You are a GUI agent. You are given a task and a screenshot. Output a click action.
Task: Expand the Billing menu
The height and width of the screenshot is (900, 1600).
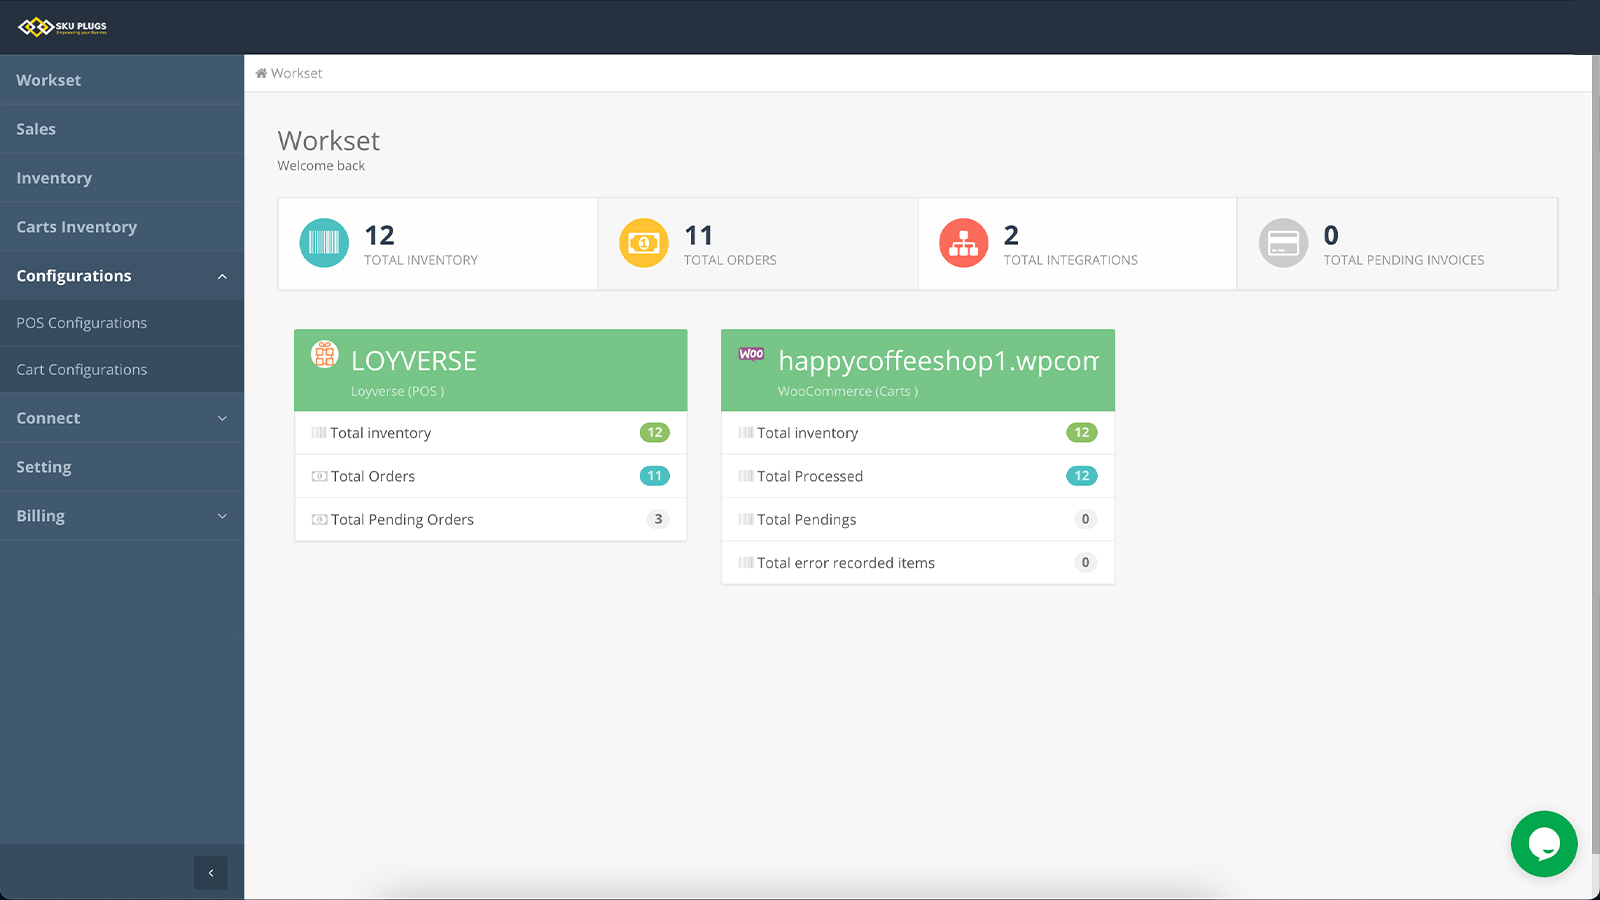tap(122, 515)
